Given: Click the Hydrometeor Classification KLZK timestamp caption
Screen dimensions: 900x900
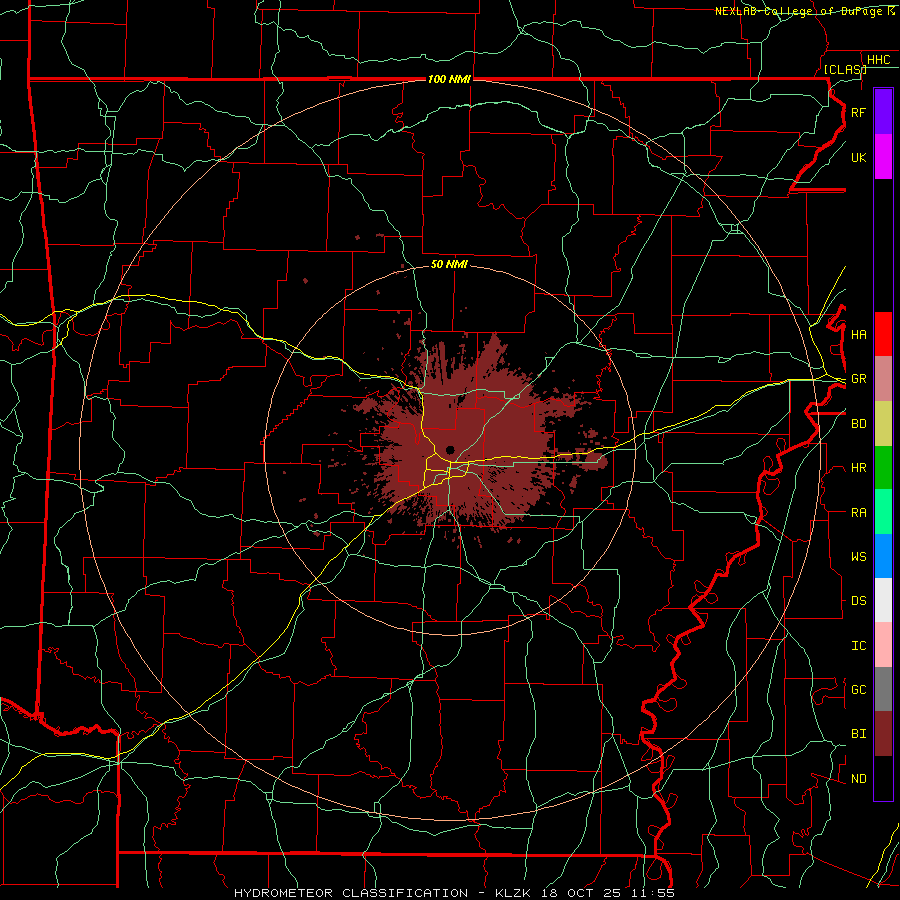Looking at the screenshot, I should tap(454, 893).
